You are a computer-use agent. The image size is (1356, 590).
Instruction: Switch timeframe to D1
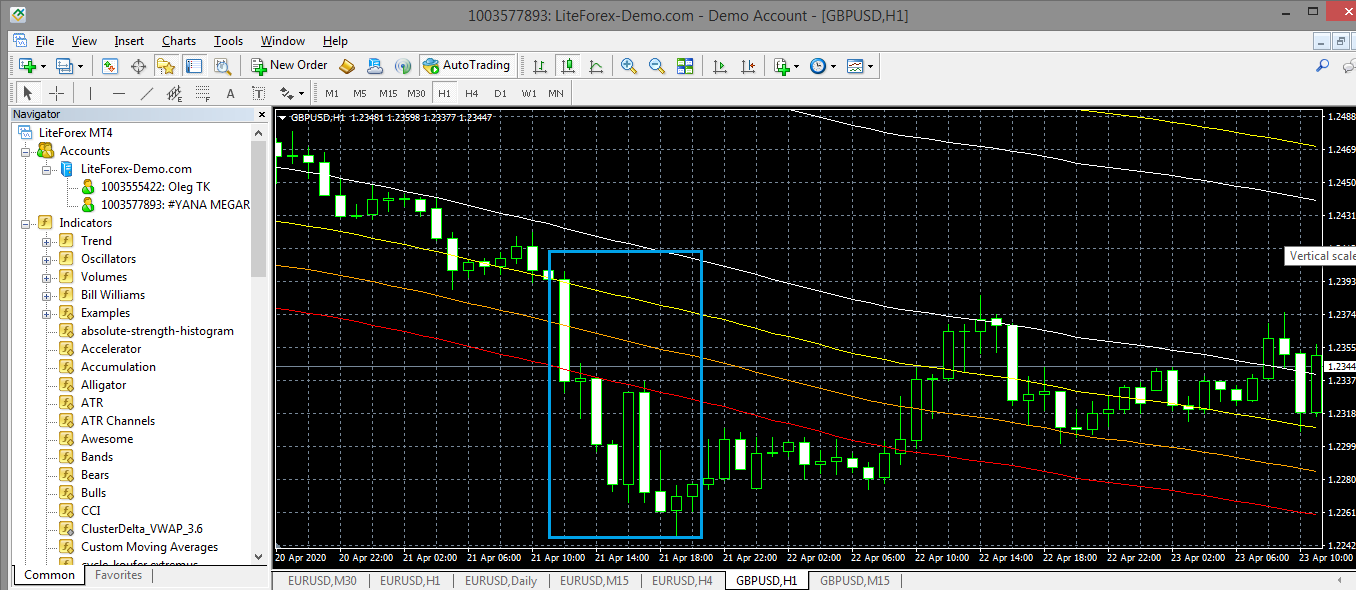[499, 93]
